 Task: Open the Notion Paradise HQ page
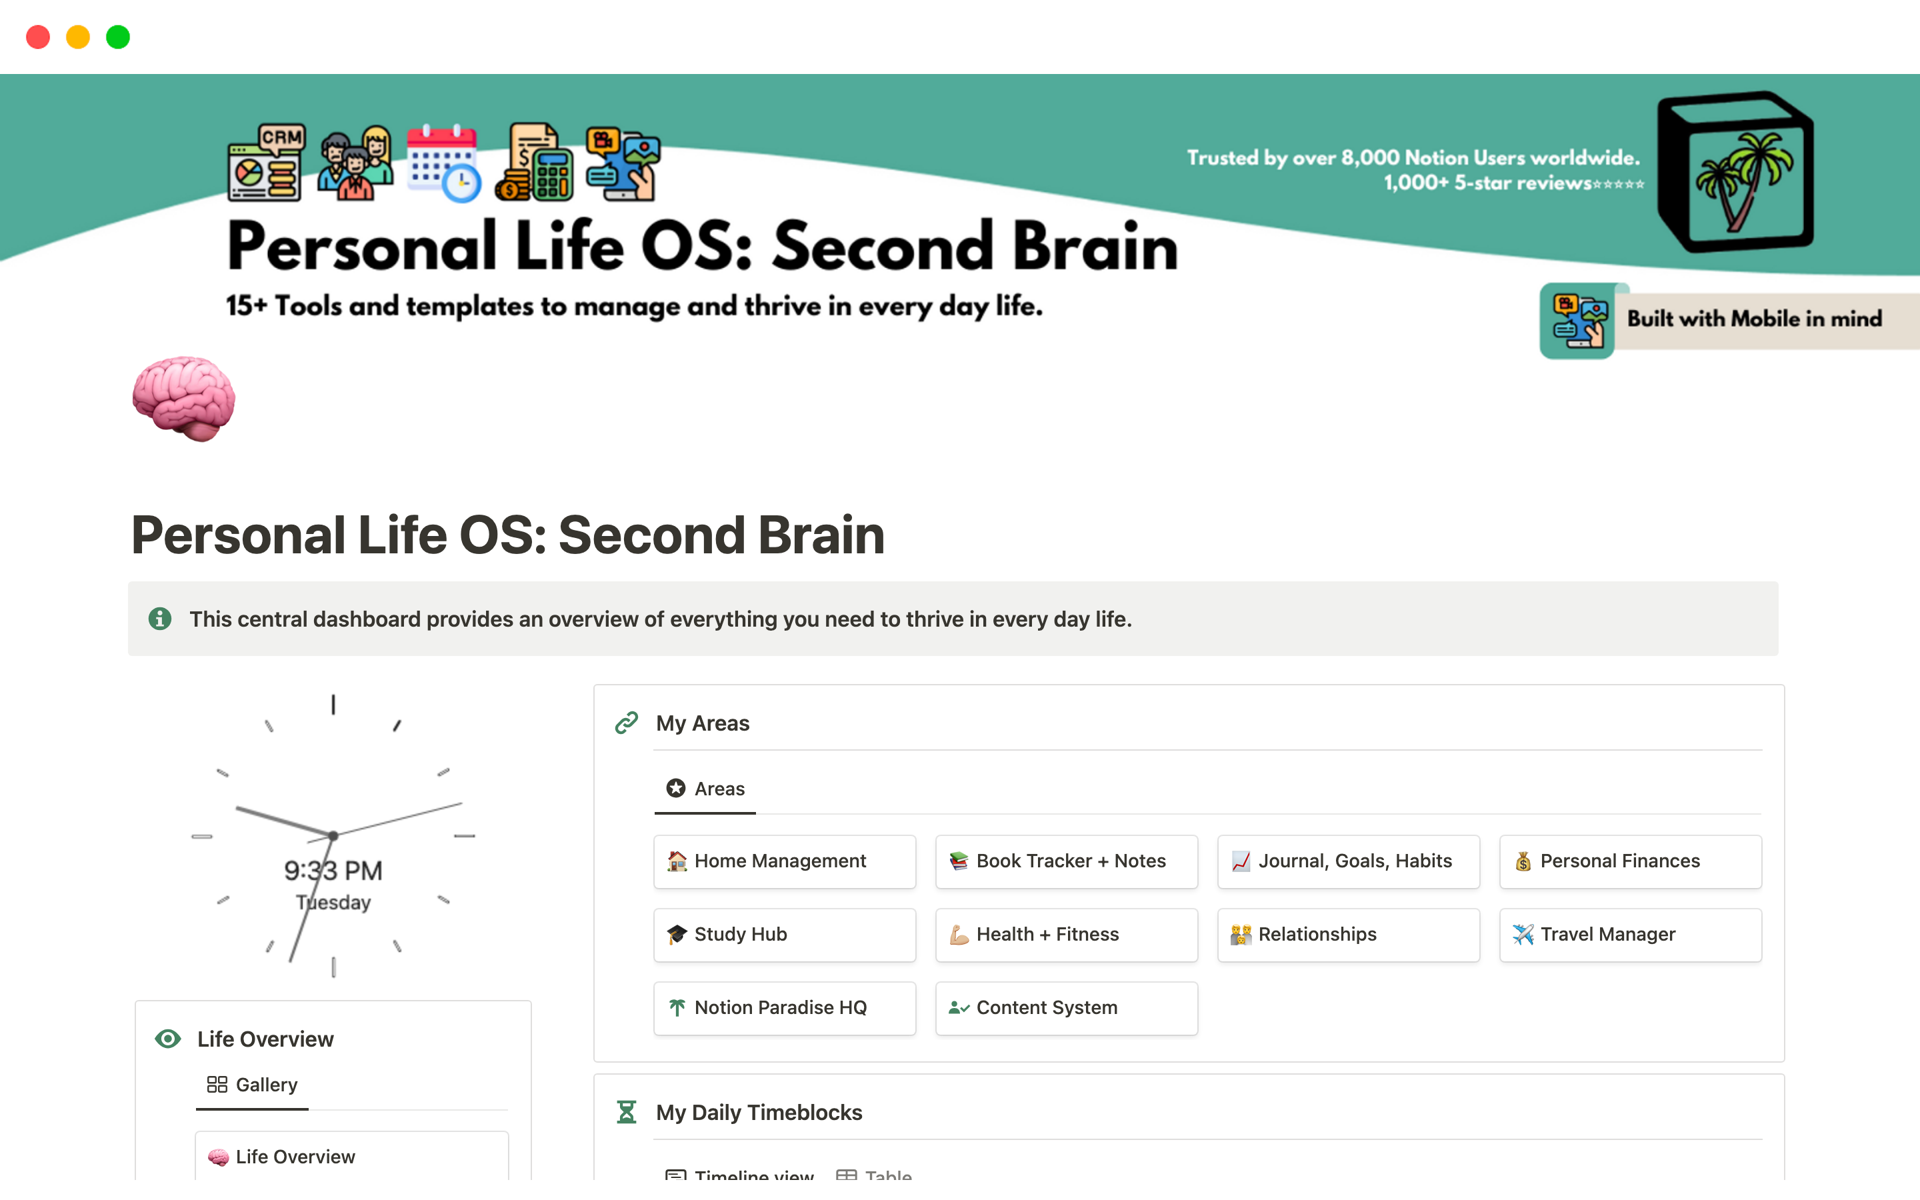click(784, 1007)
